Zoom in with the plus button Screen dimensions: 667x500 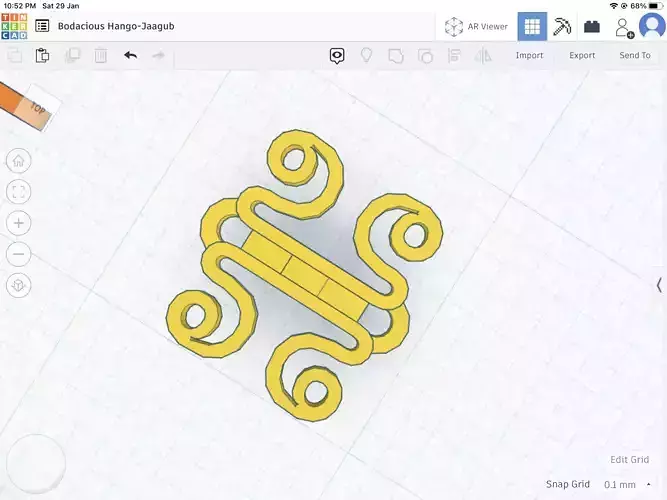tap(18, 223)
